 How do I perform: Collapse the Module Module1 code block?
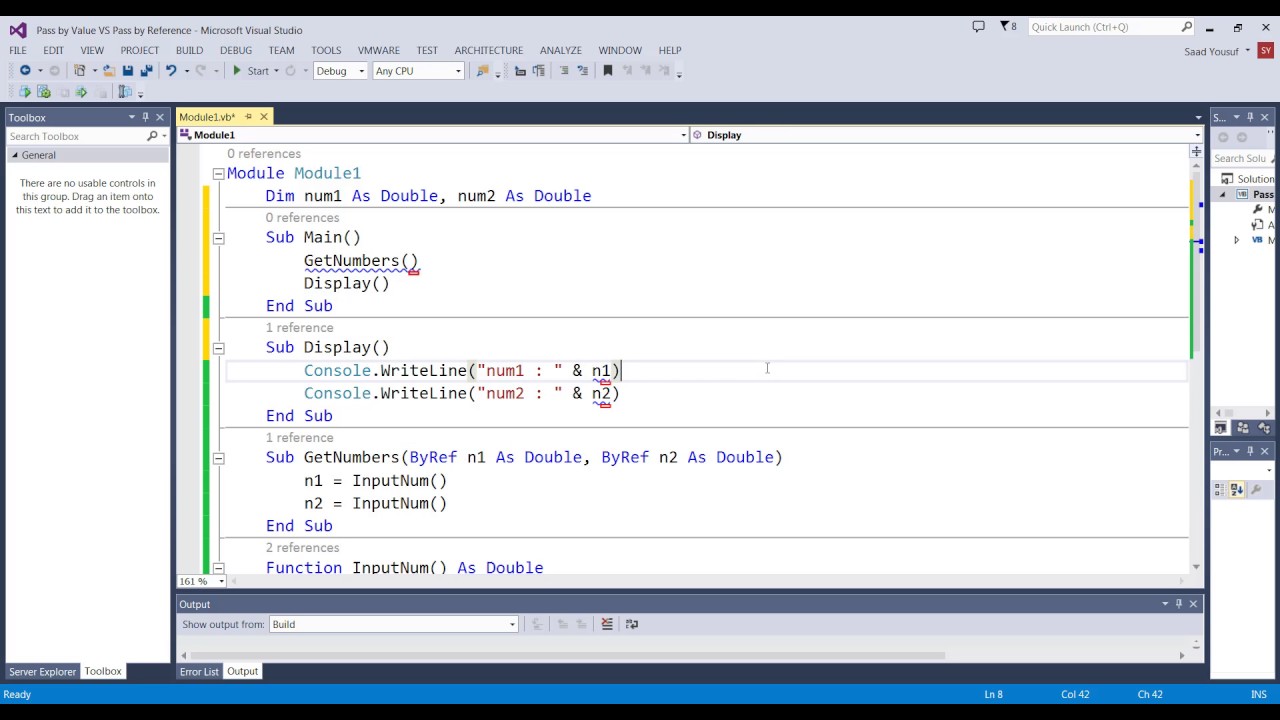click(x=218, y=174)
